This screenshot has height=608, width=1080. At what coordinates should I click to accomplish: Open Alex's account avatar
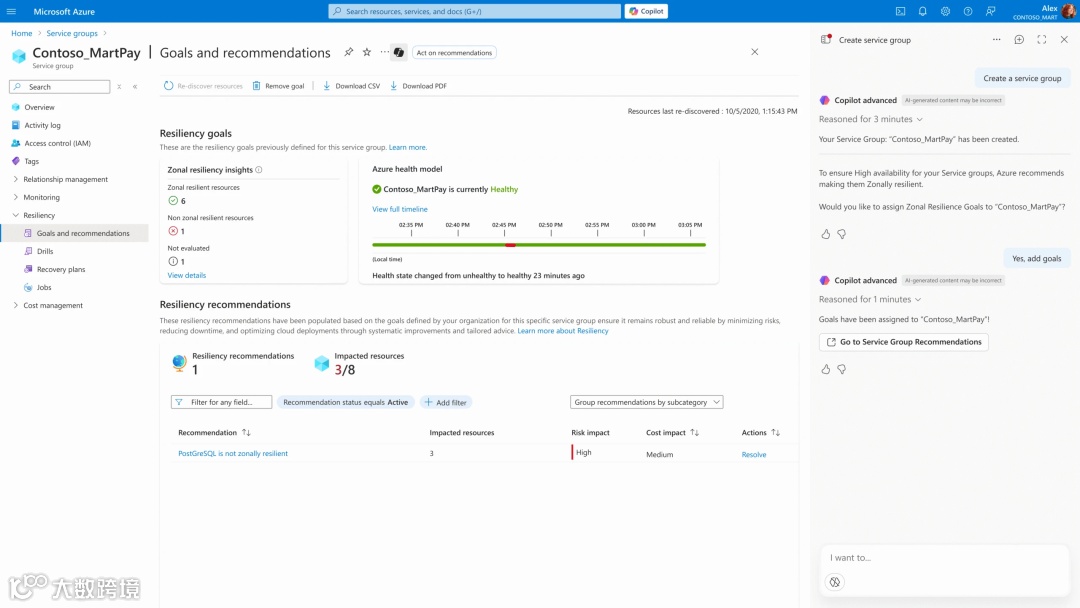click(x=1068, y=12)
